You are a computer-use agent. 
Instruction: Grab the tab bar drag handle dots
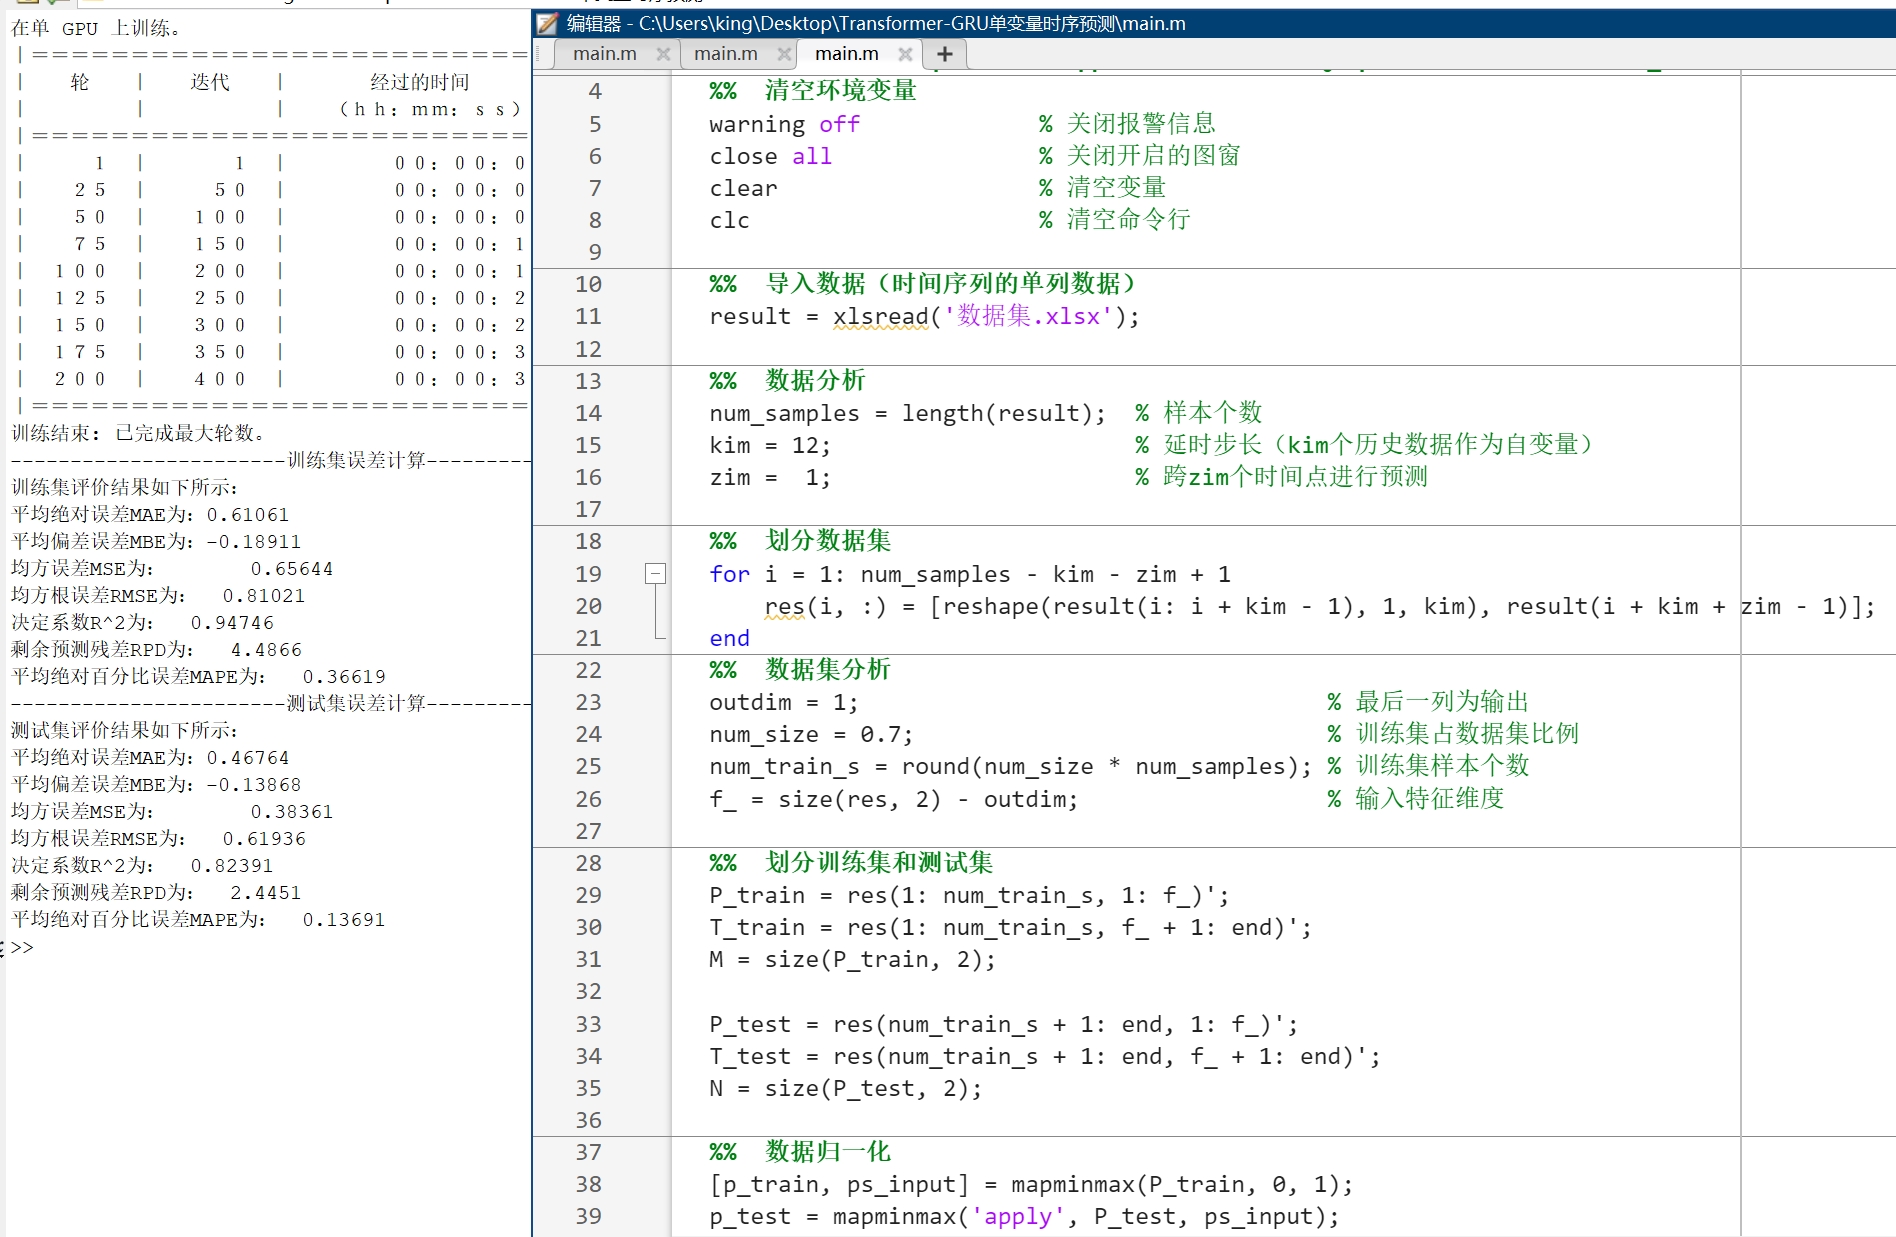pos(537,55)
